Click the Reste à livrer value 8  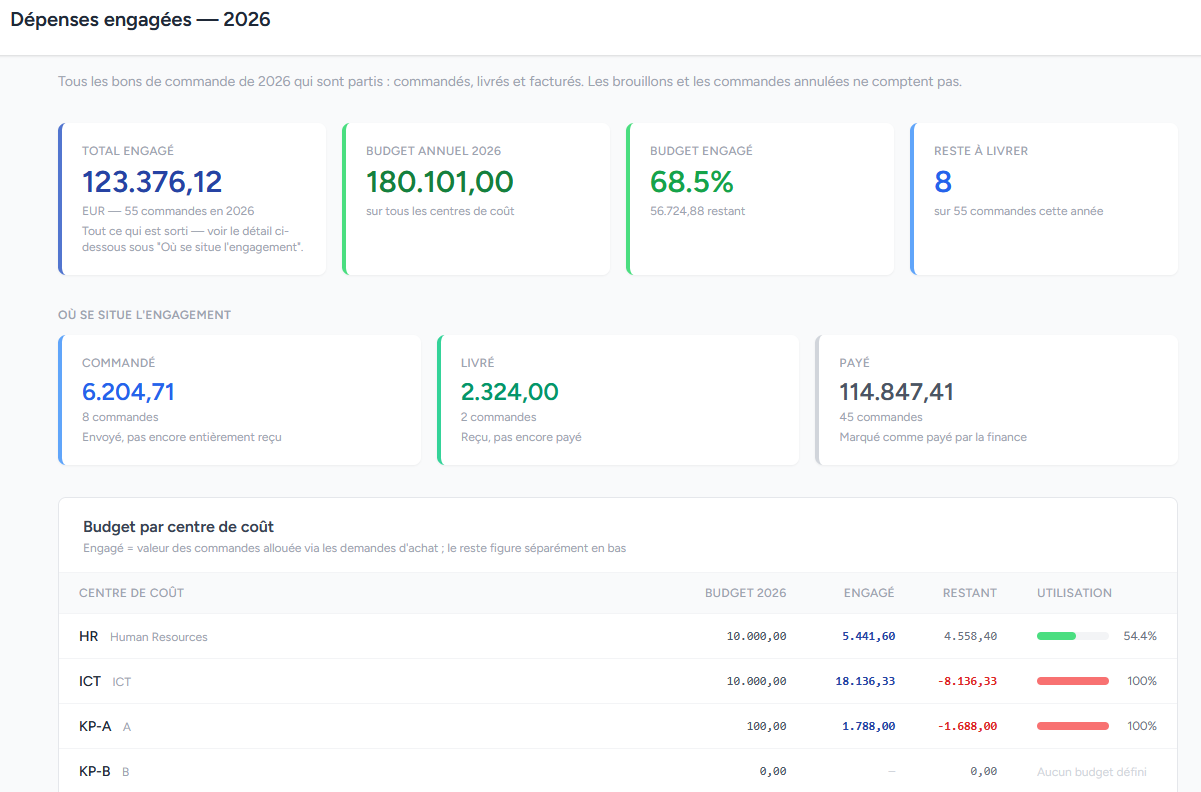pos(943,182)
